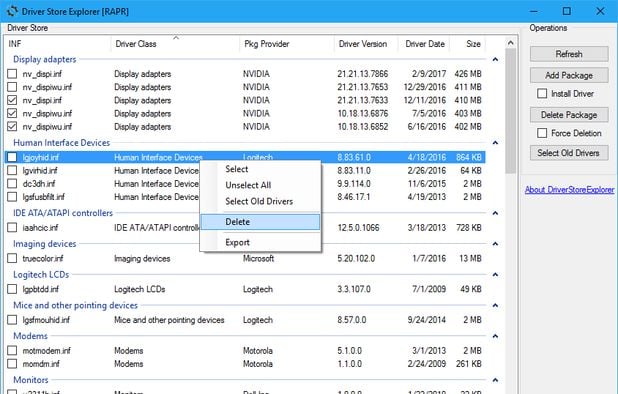Select the Logitech LCDs class cell

point(140,289)
